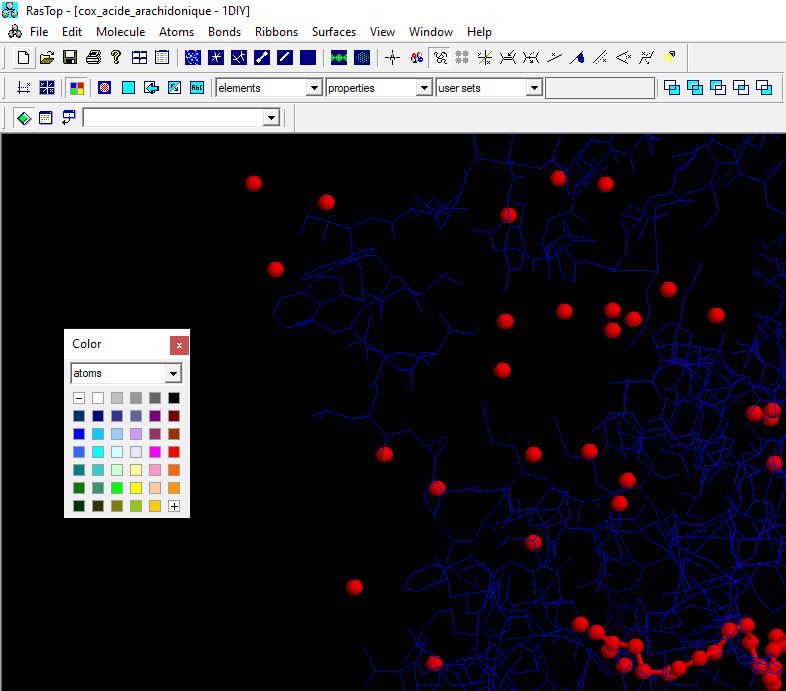Select the star display style icon
The image size is (786, 691).
tap(216, 58)
